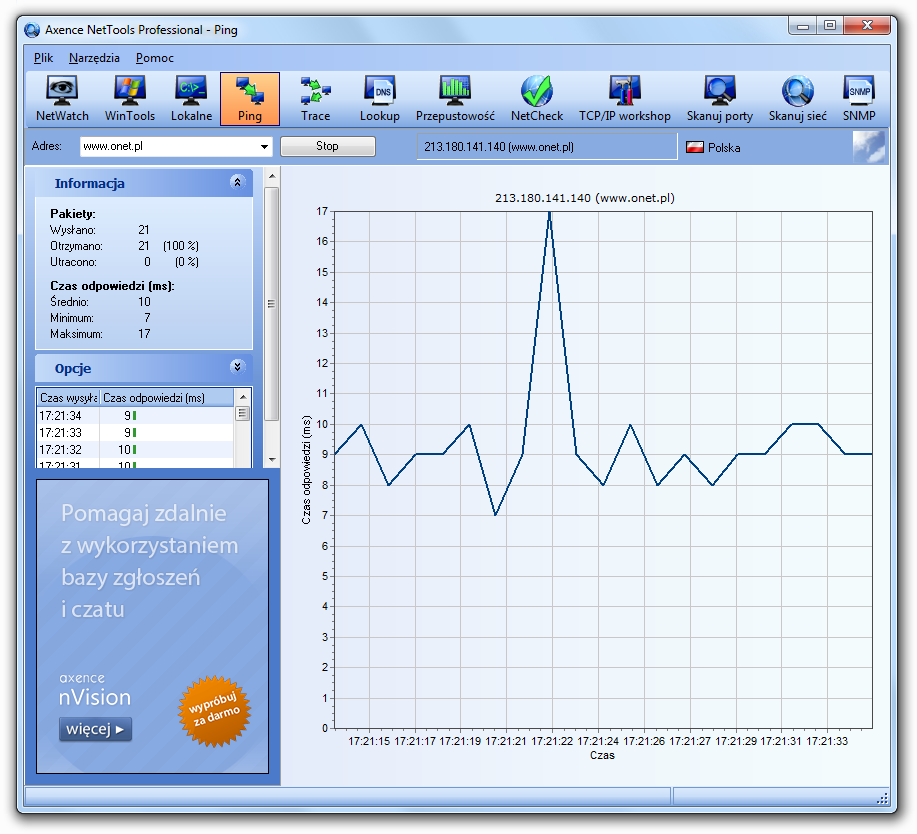Open the Lokalne local info tool
Viewport: 917px width, 834px height.
(x=191, y=99)
